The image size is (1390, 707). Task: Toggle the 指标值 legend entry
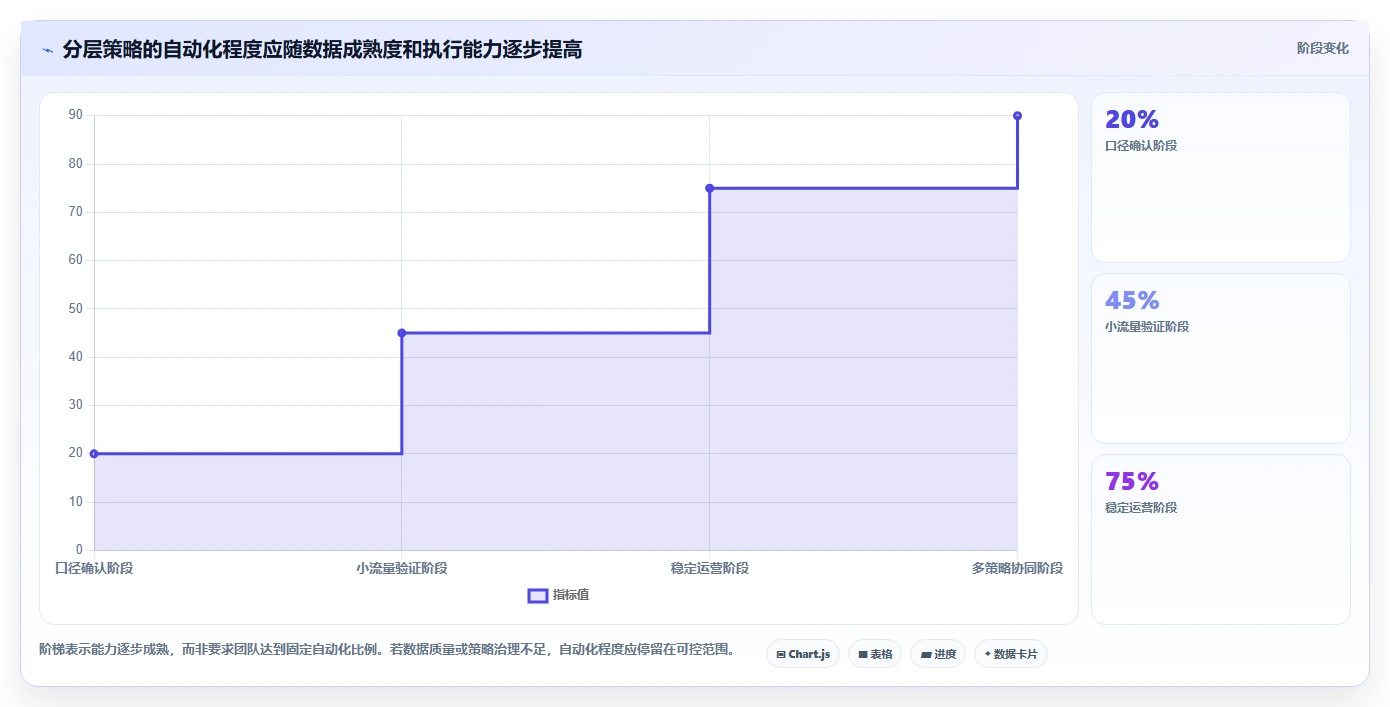tap(559, 595)
